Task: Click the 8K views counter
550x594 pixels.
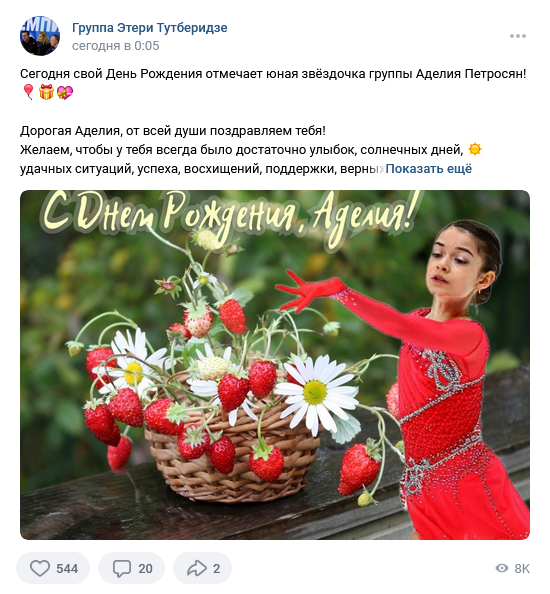Action: pos(522,569)
